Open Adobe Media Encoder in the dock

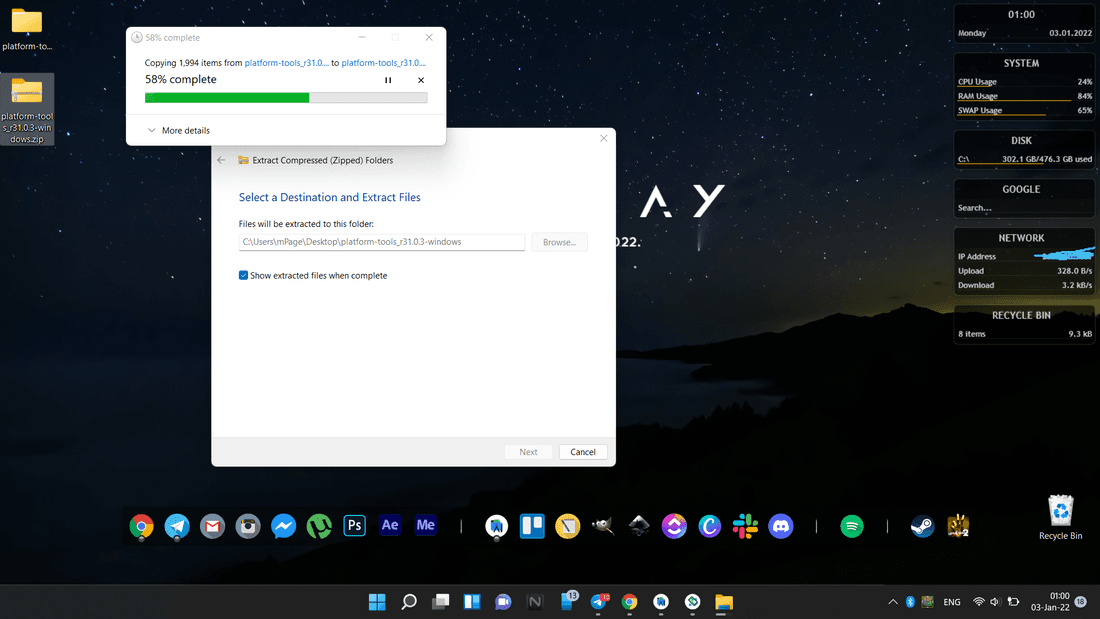[426, 526]
